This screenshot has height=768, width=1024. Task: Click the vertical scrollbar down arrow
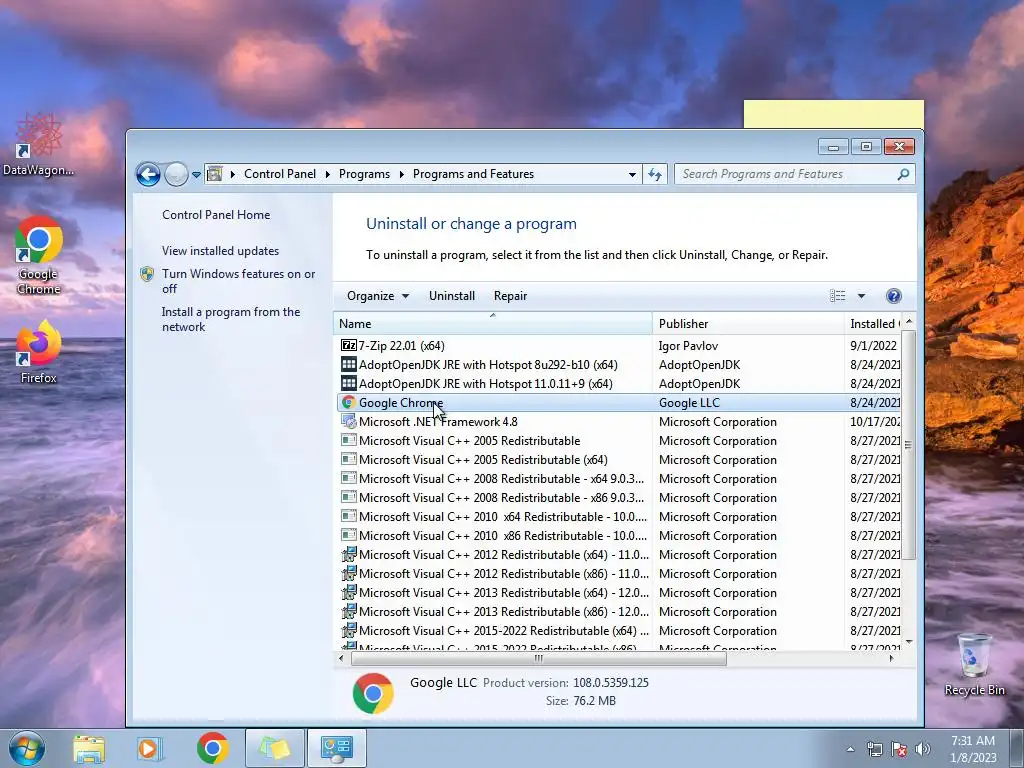pos(908,642)
